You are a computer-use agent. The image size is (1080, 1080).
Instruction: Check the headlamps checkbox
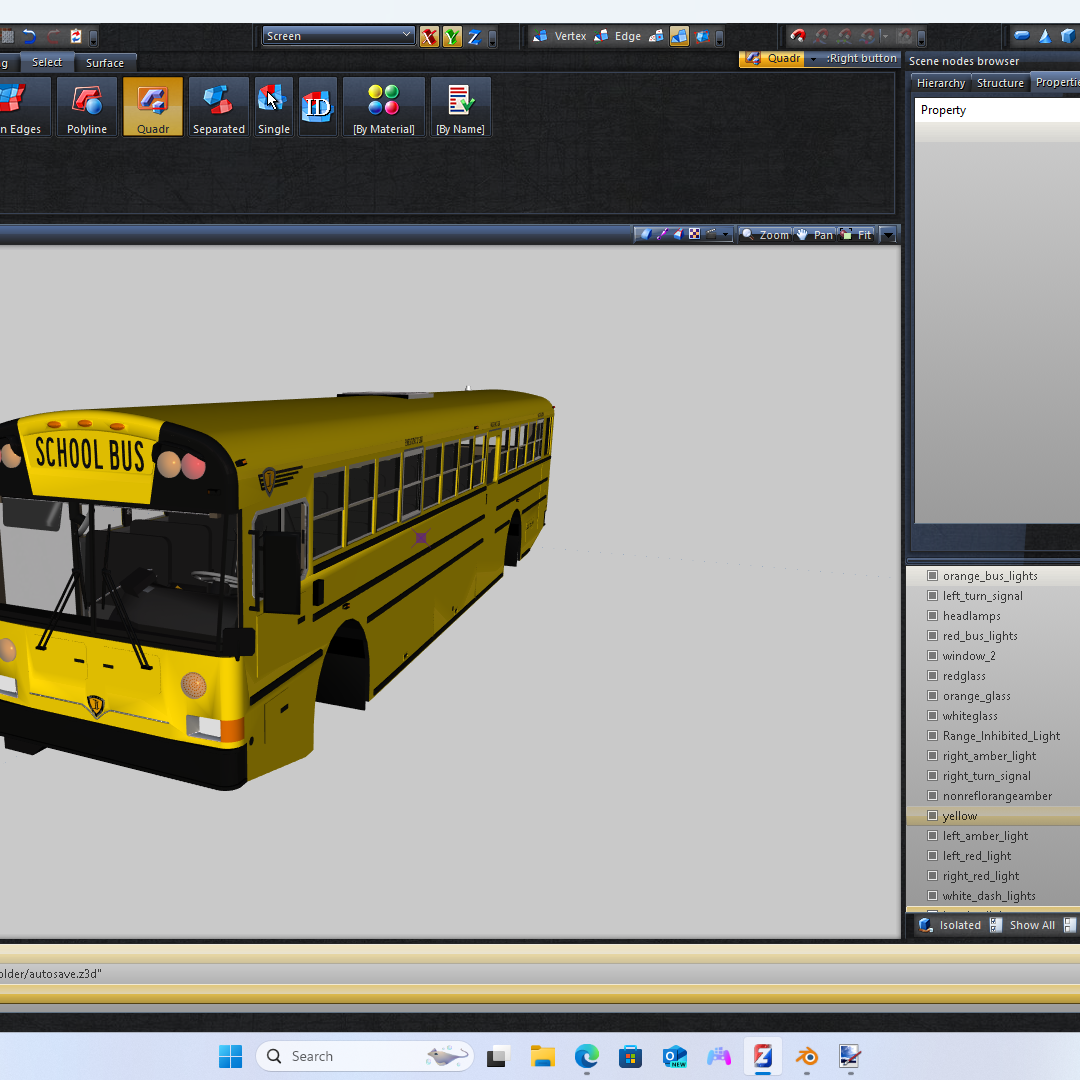click(932, 616)
